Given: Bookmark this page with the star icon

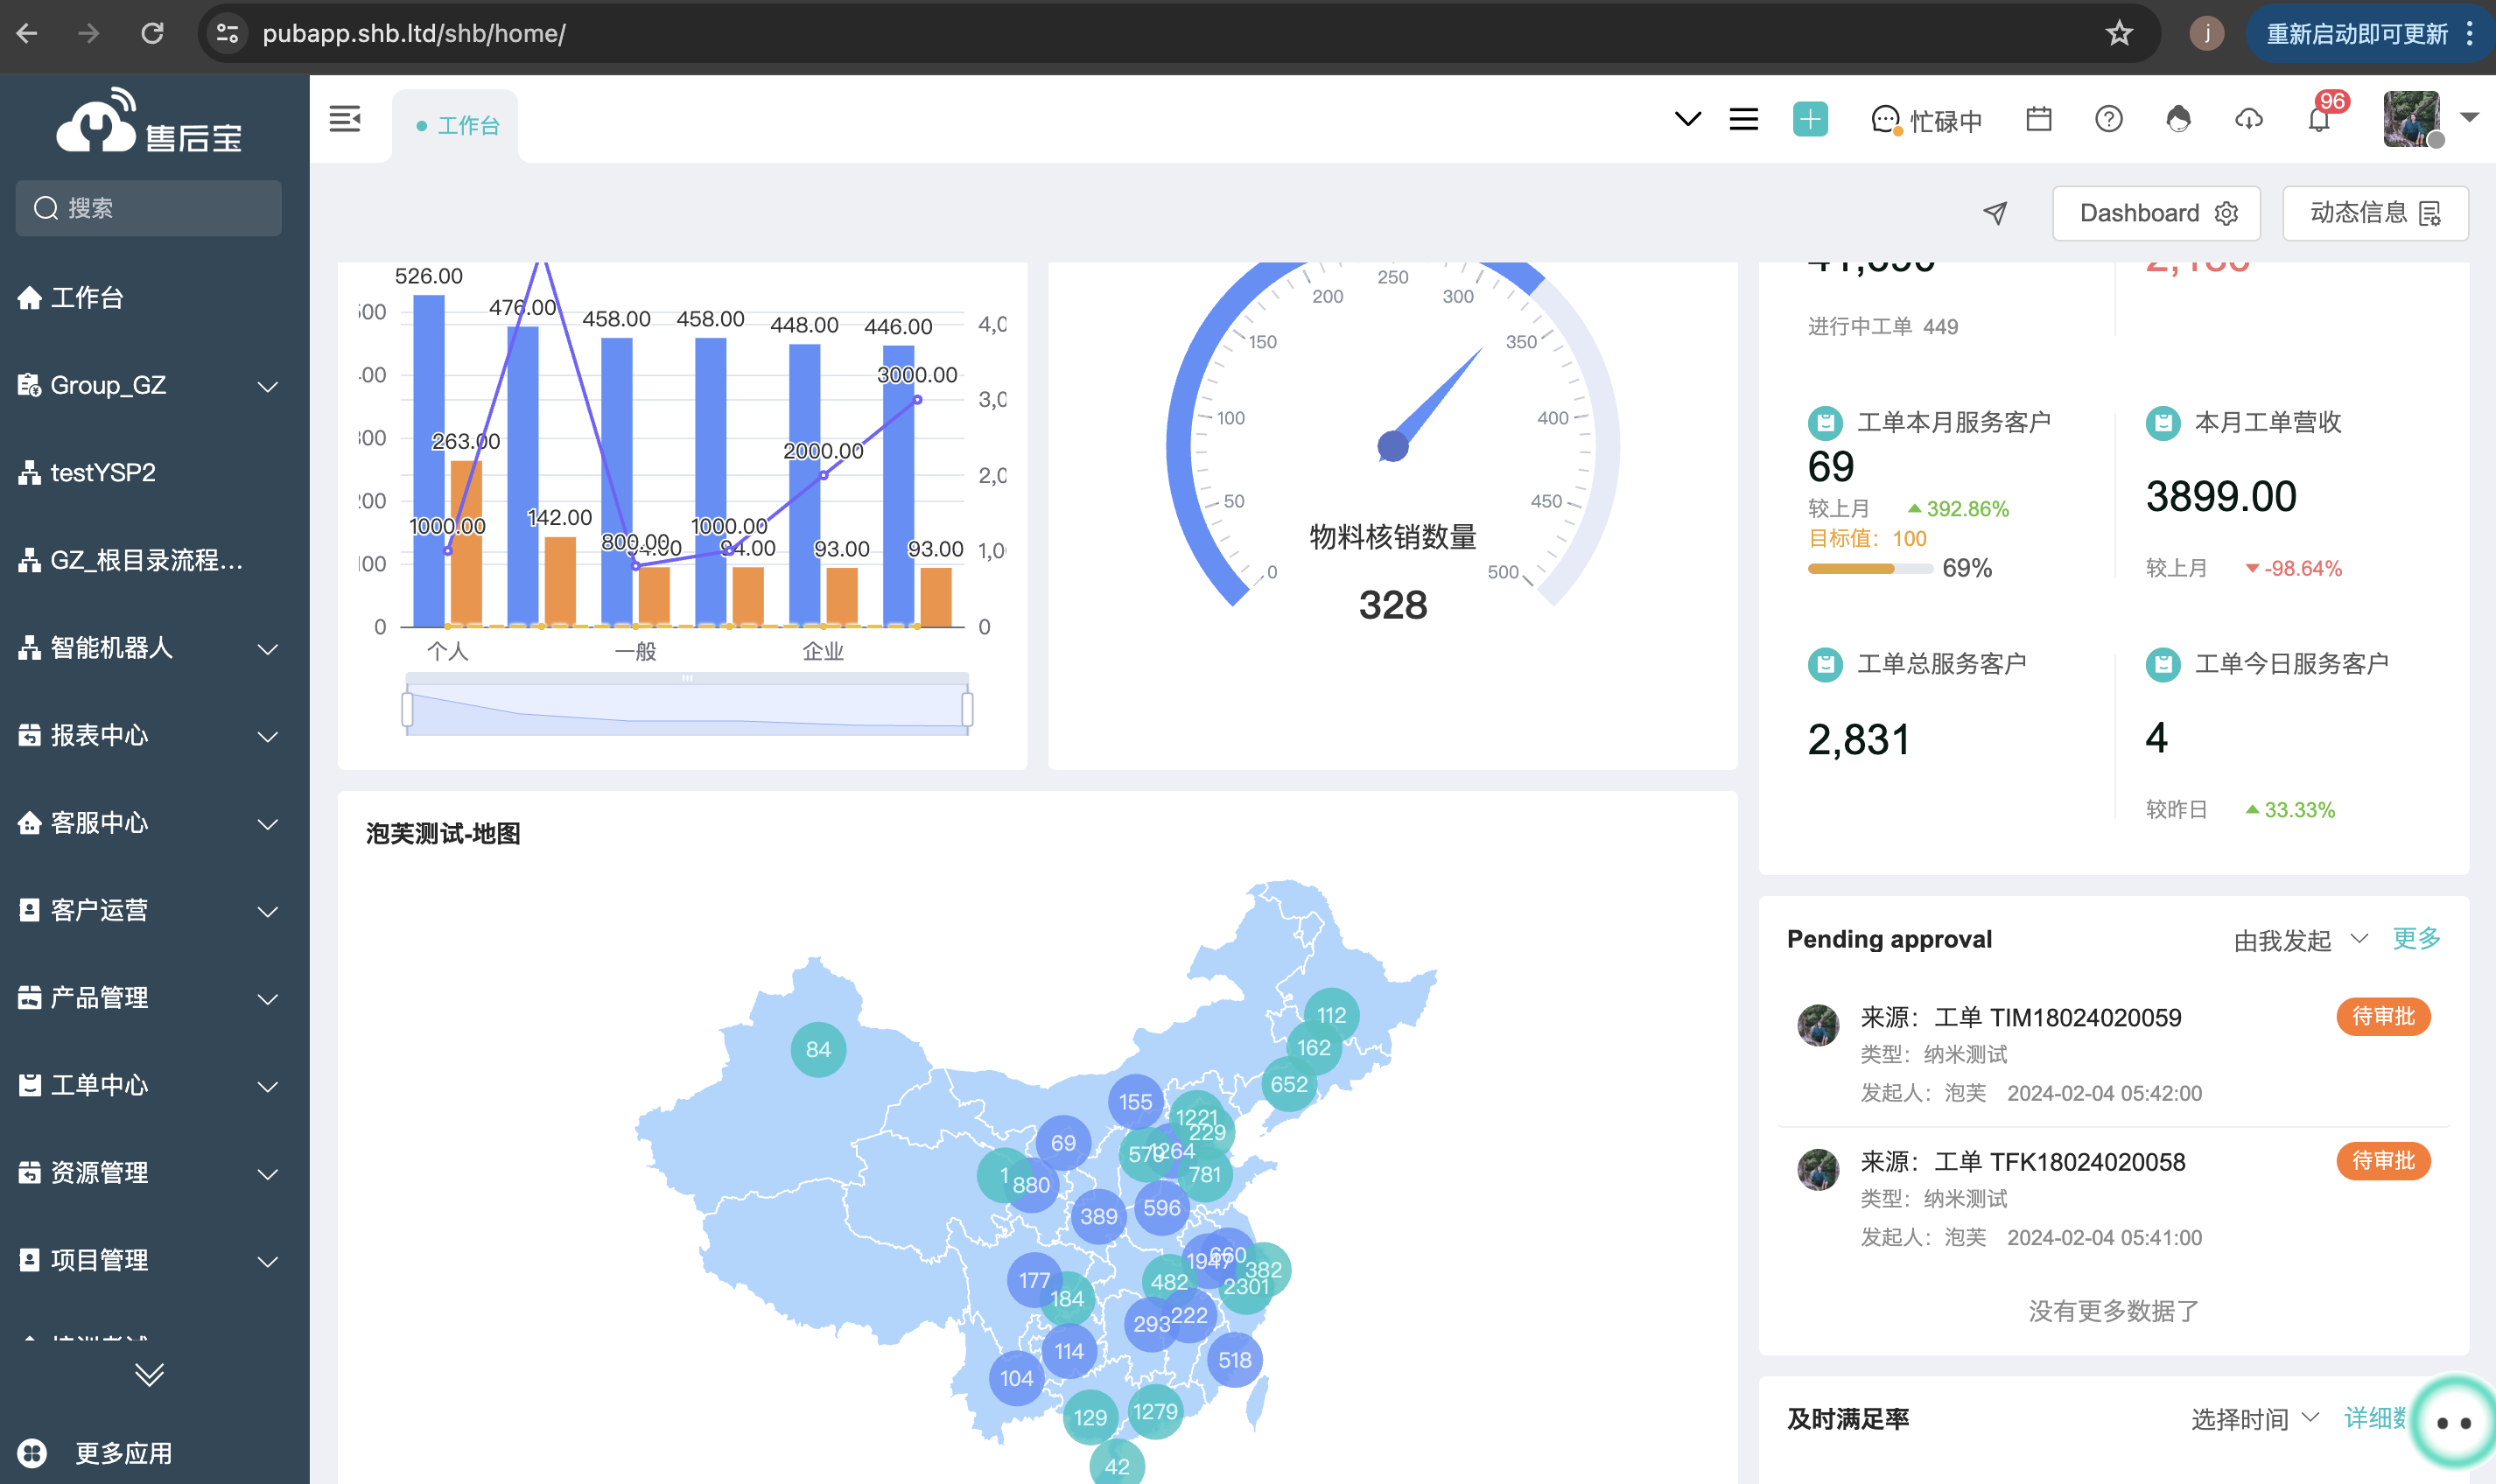Looking at the screenshot, I should tap(2118, 33).
